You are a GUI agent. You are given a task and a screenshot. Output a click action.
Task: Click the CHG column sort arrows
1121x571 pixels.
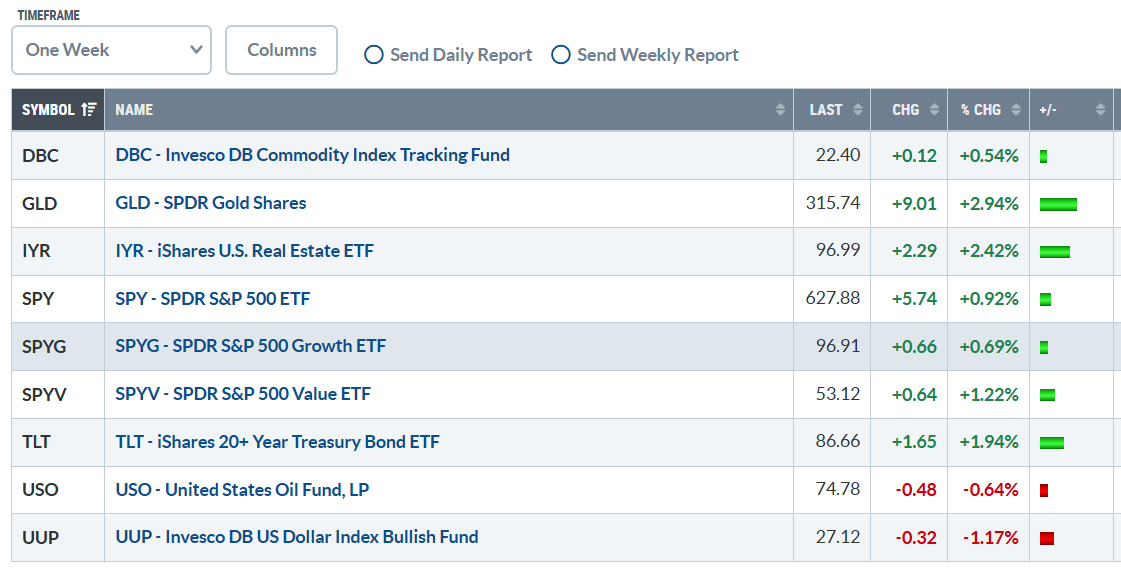point(934,109)
